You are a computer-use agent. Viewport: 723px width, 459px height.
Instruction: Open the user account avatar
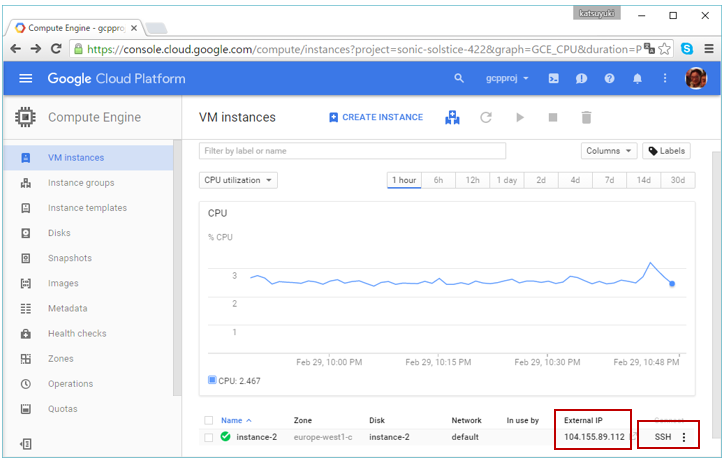pyautogui.click(x=696, y=78)
